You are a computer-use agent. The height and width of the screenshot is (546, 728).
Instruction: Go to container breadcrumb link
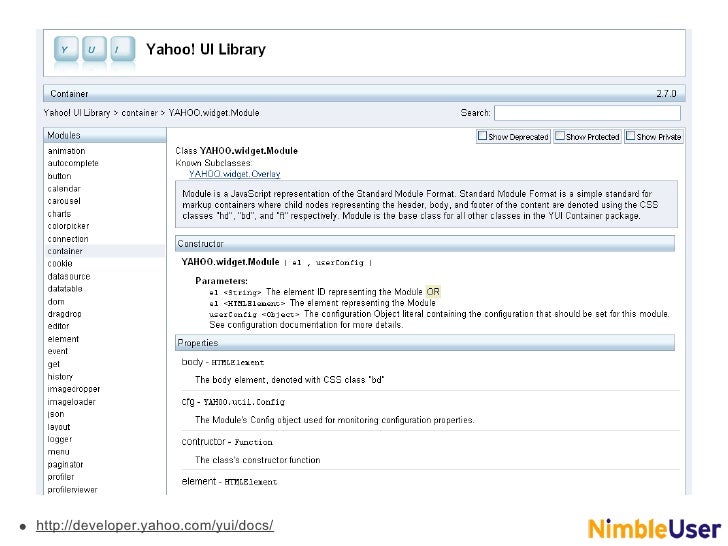pyautogui.click(x=139, y=113)
